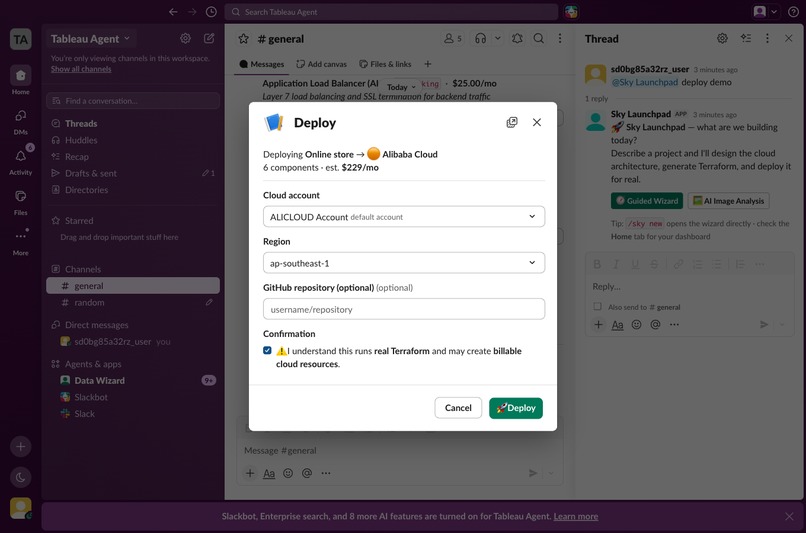Click the GitHub repository input field
The width and height of the screenshot is (806, 533).
404,309
